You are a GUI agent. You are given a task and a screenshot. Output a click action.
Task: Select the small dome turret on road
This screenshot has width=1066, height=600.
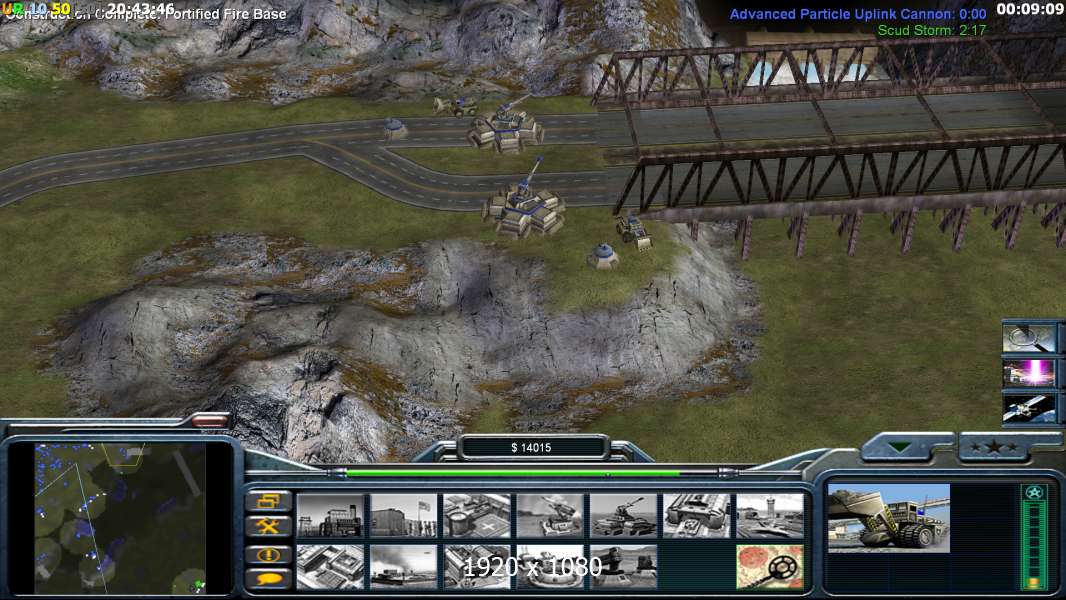point(394,128)
